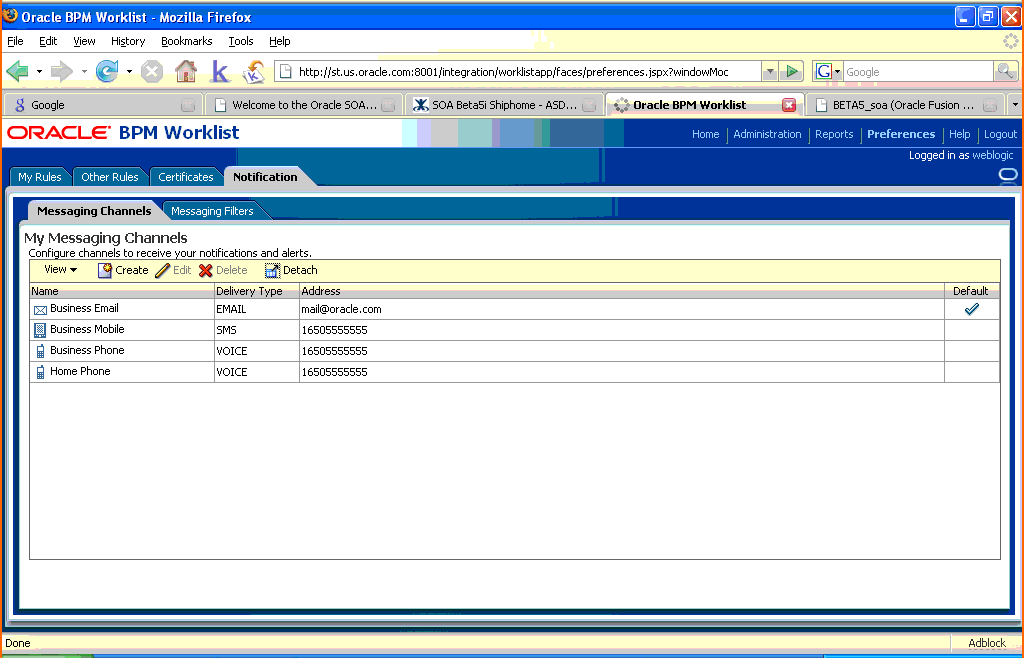Click the Business Phone icon

point(40,351)
